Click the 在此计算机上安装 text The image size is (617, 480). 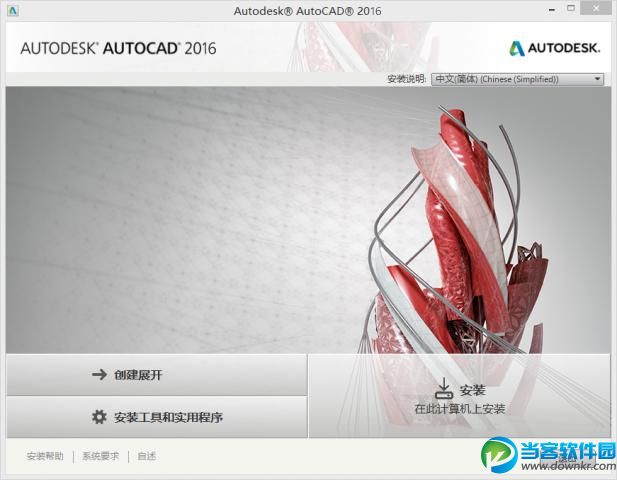(x=460, y=409)
